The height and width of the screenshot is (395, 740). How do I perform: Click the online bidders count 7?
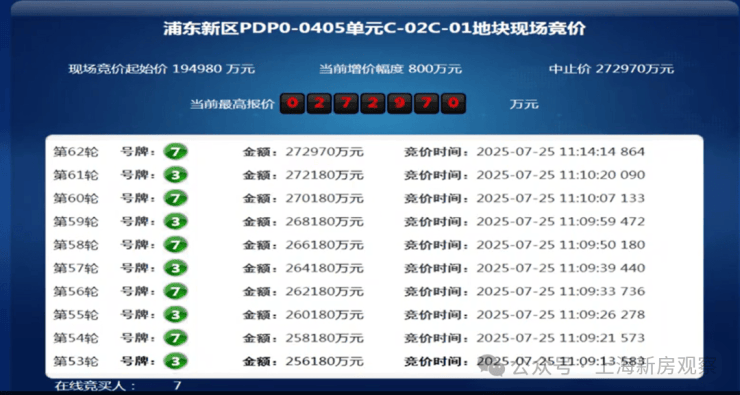pyautogui.click(x=177, y=386)
